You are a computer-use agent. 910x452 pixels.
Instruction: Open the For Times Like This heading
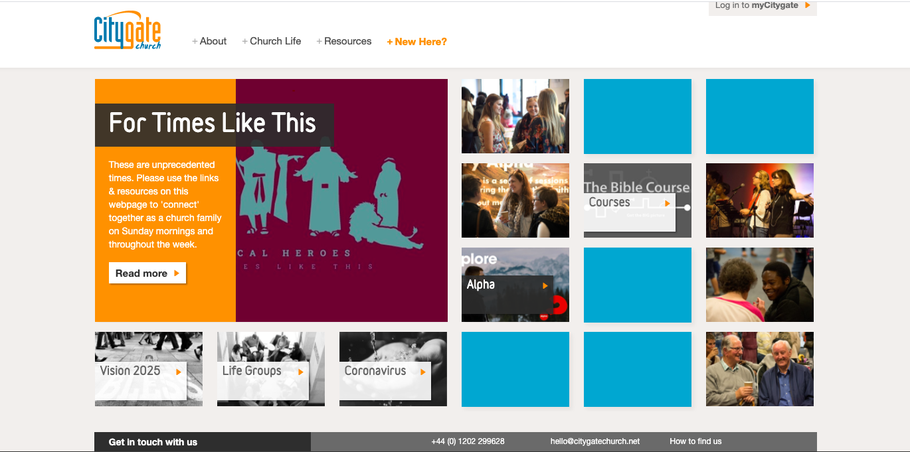tap(214, 124)
